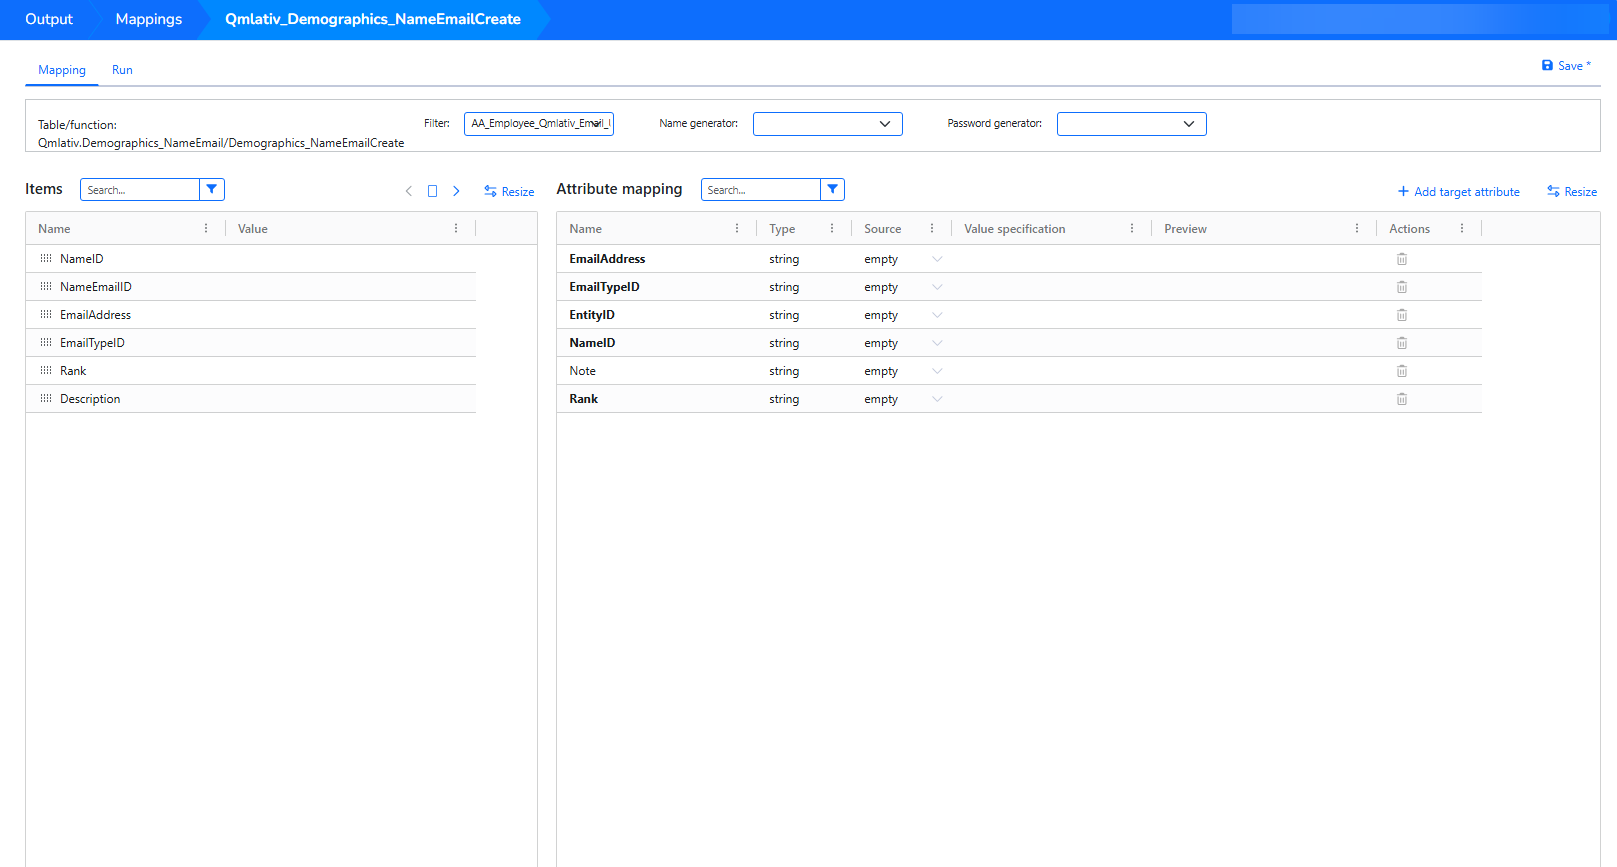
Task: Expand Source dropdown for EntityID row
Action: [937, 315]
